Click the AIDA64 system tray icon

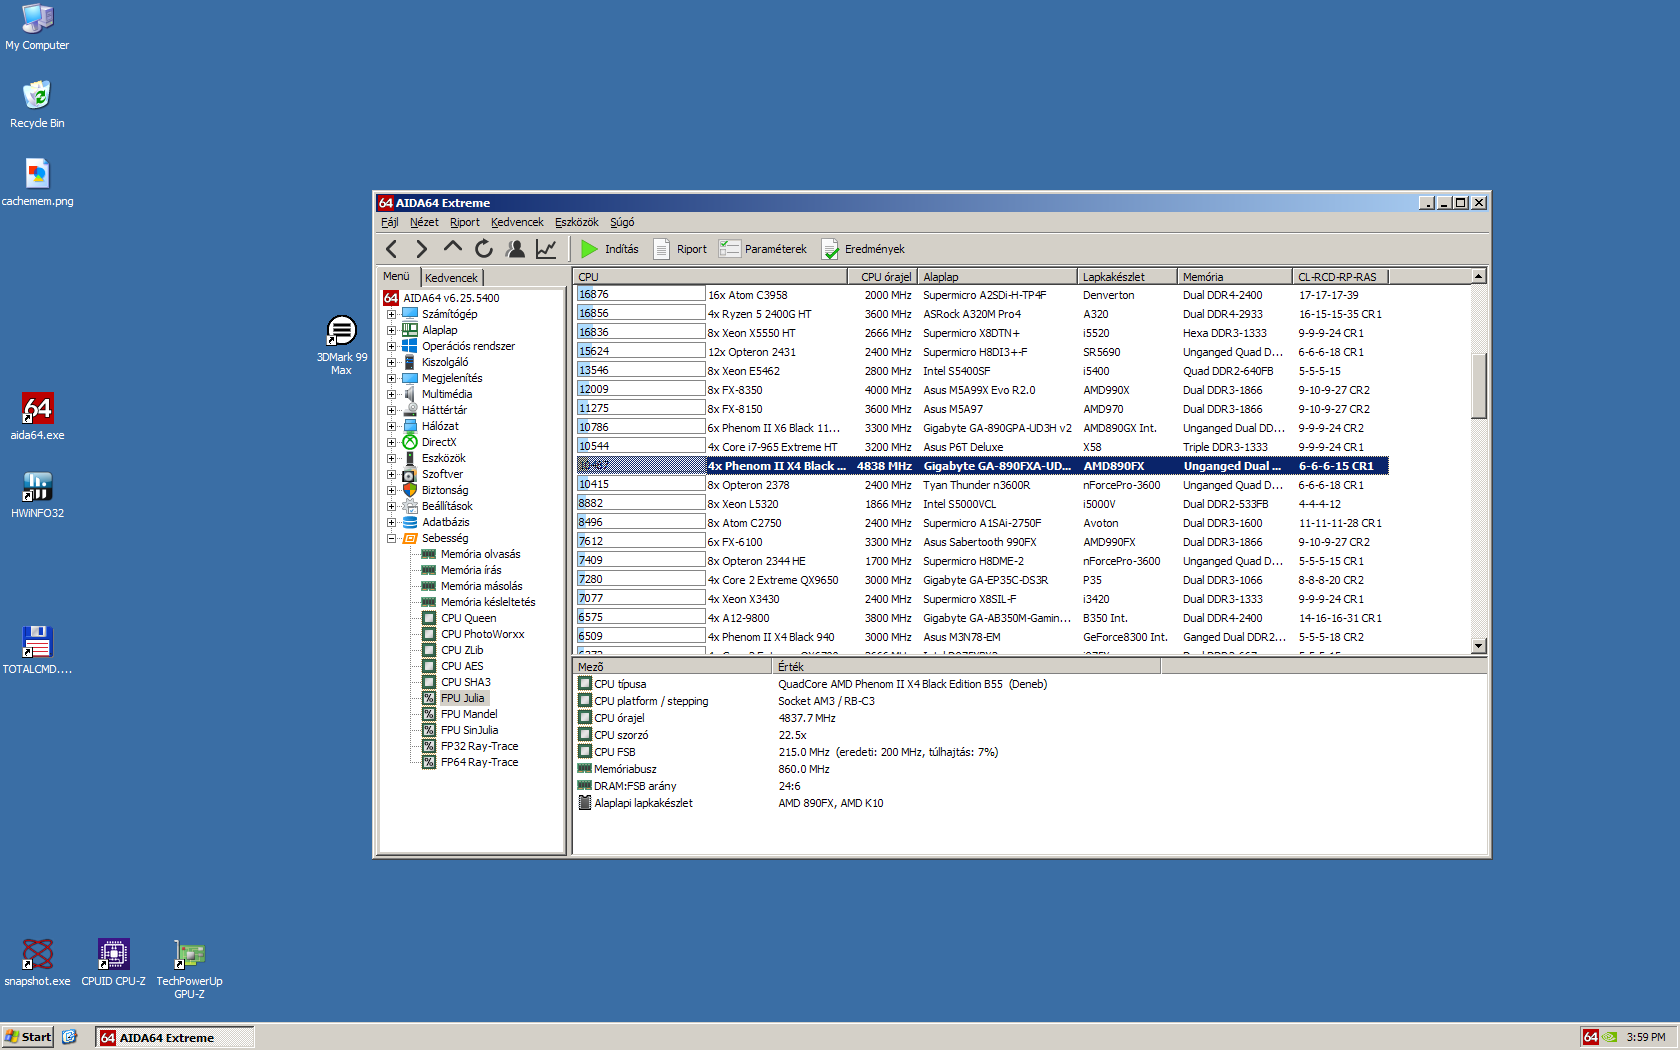click(1591, 1037)
